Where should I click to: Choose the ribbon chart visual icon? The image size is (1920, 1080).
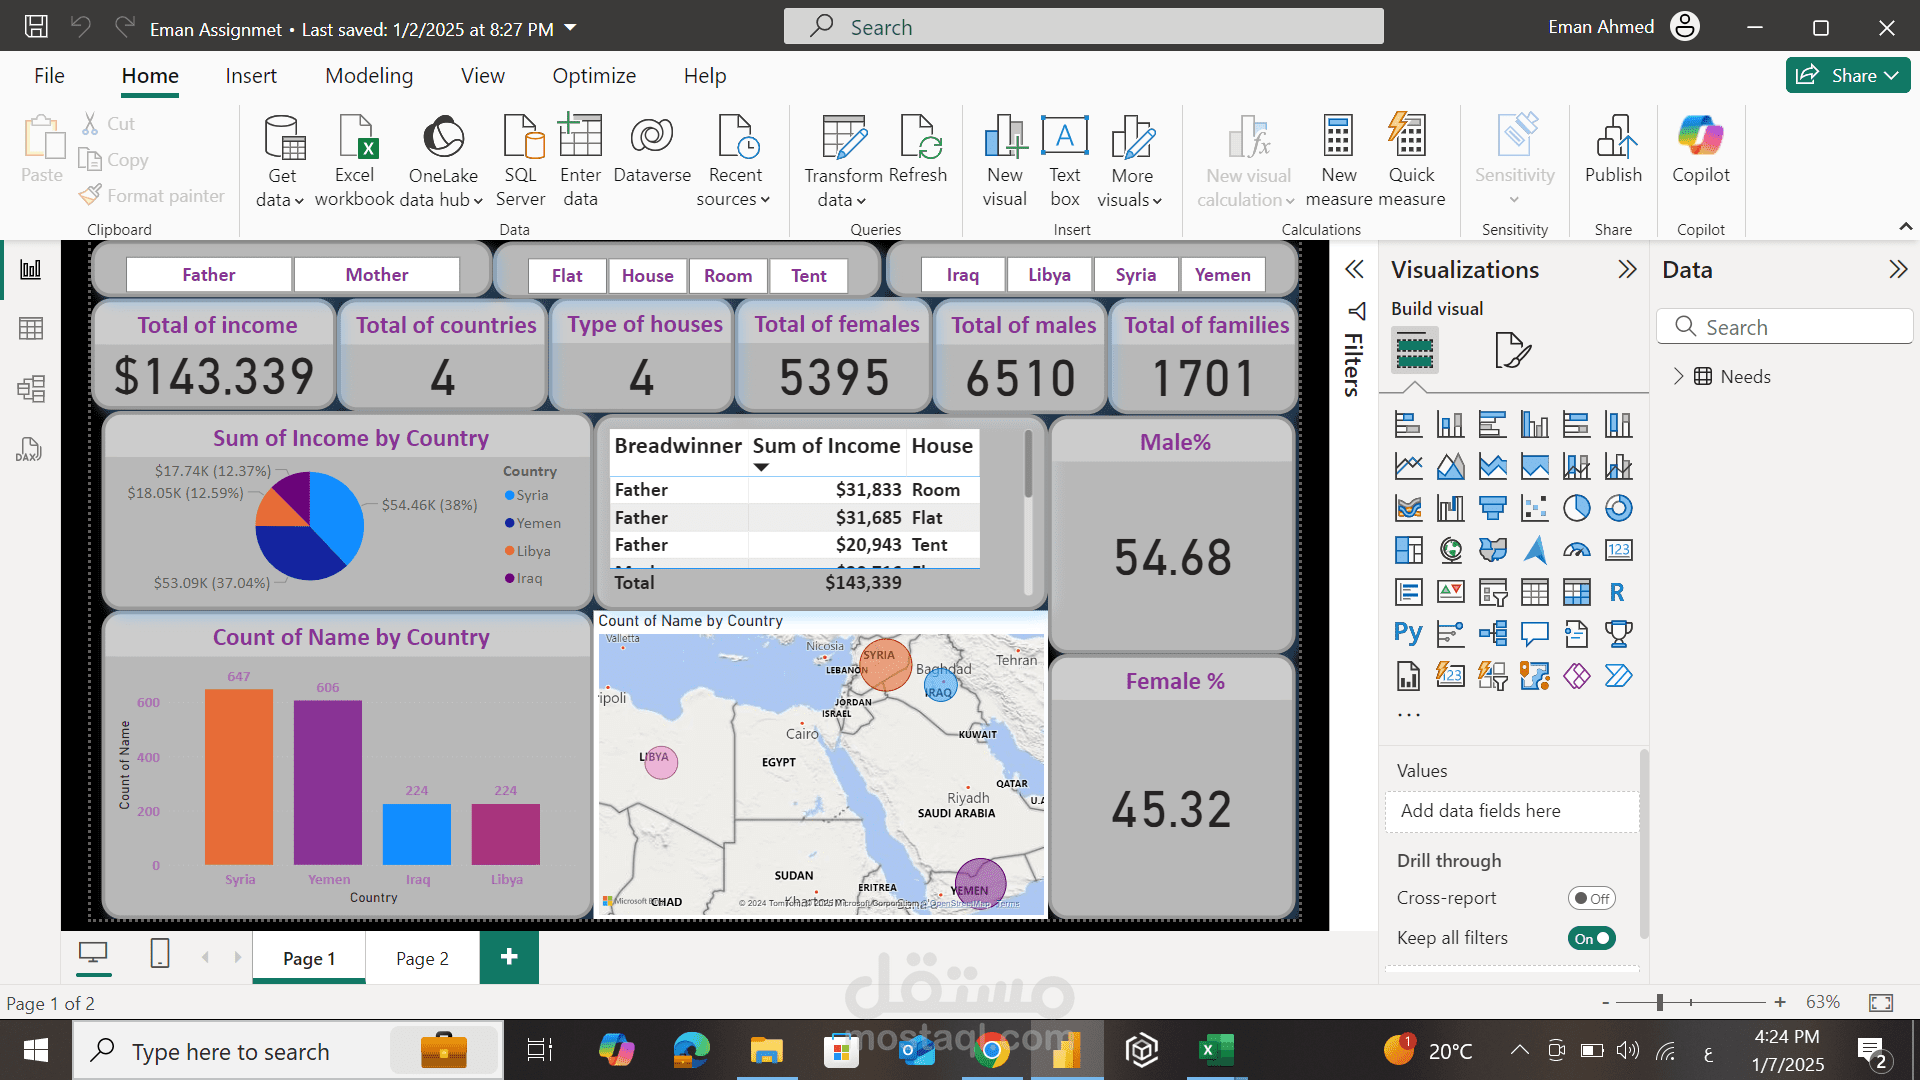1408,508
